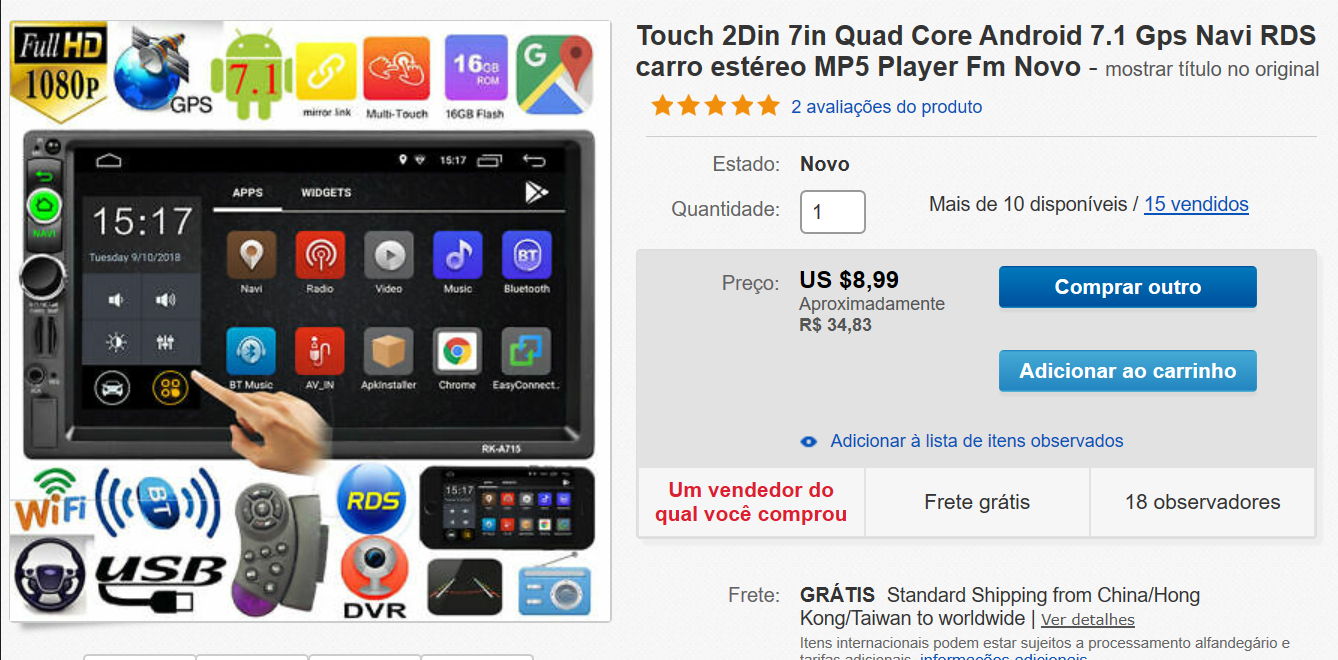Click the Navi app icon on stereo screen

tap(251, 257)
